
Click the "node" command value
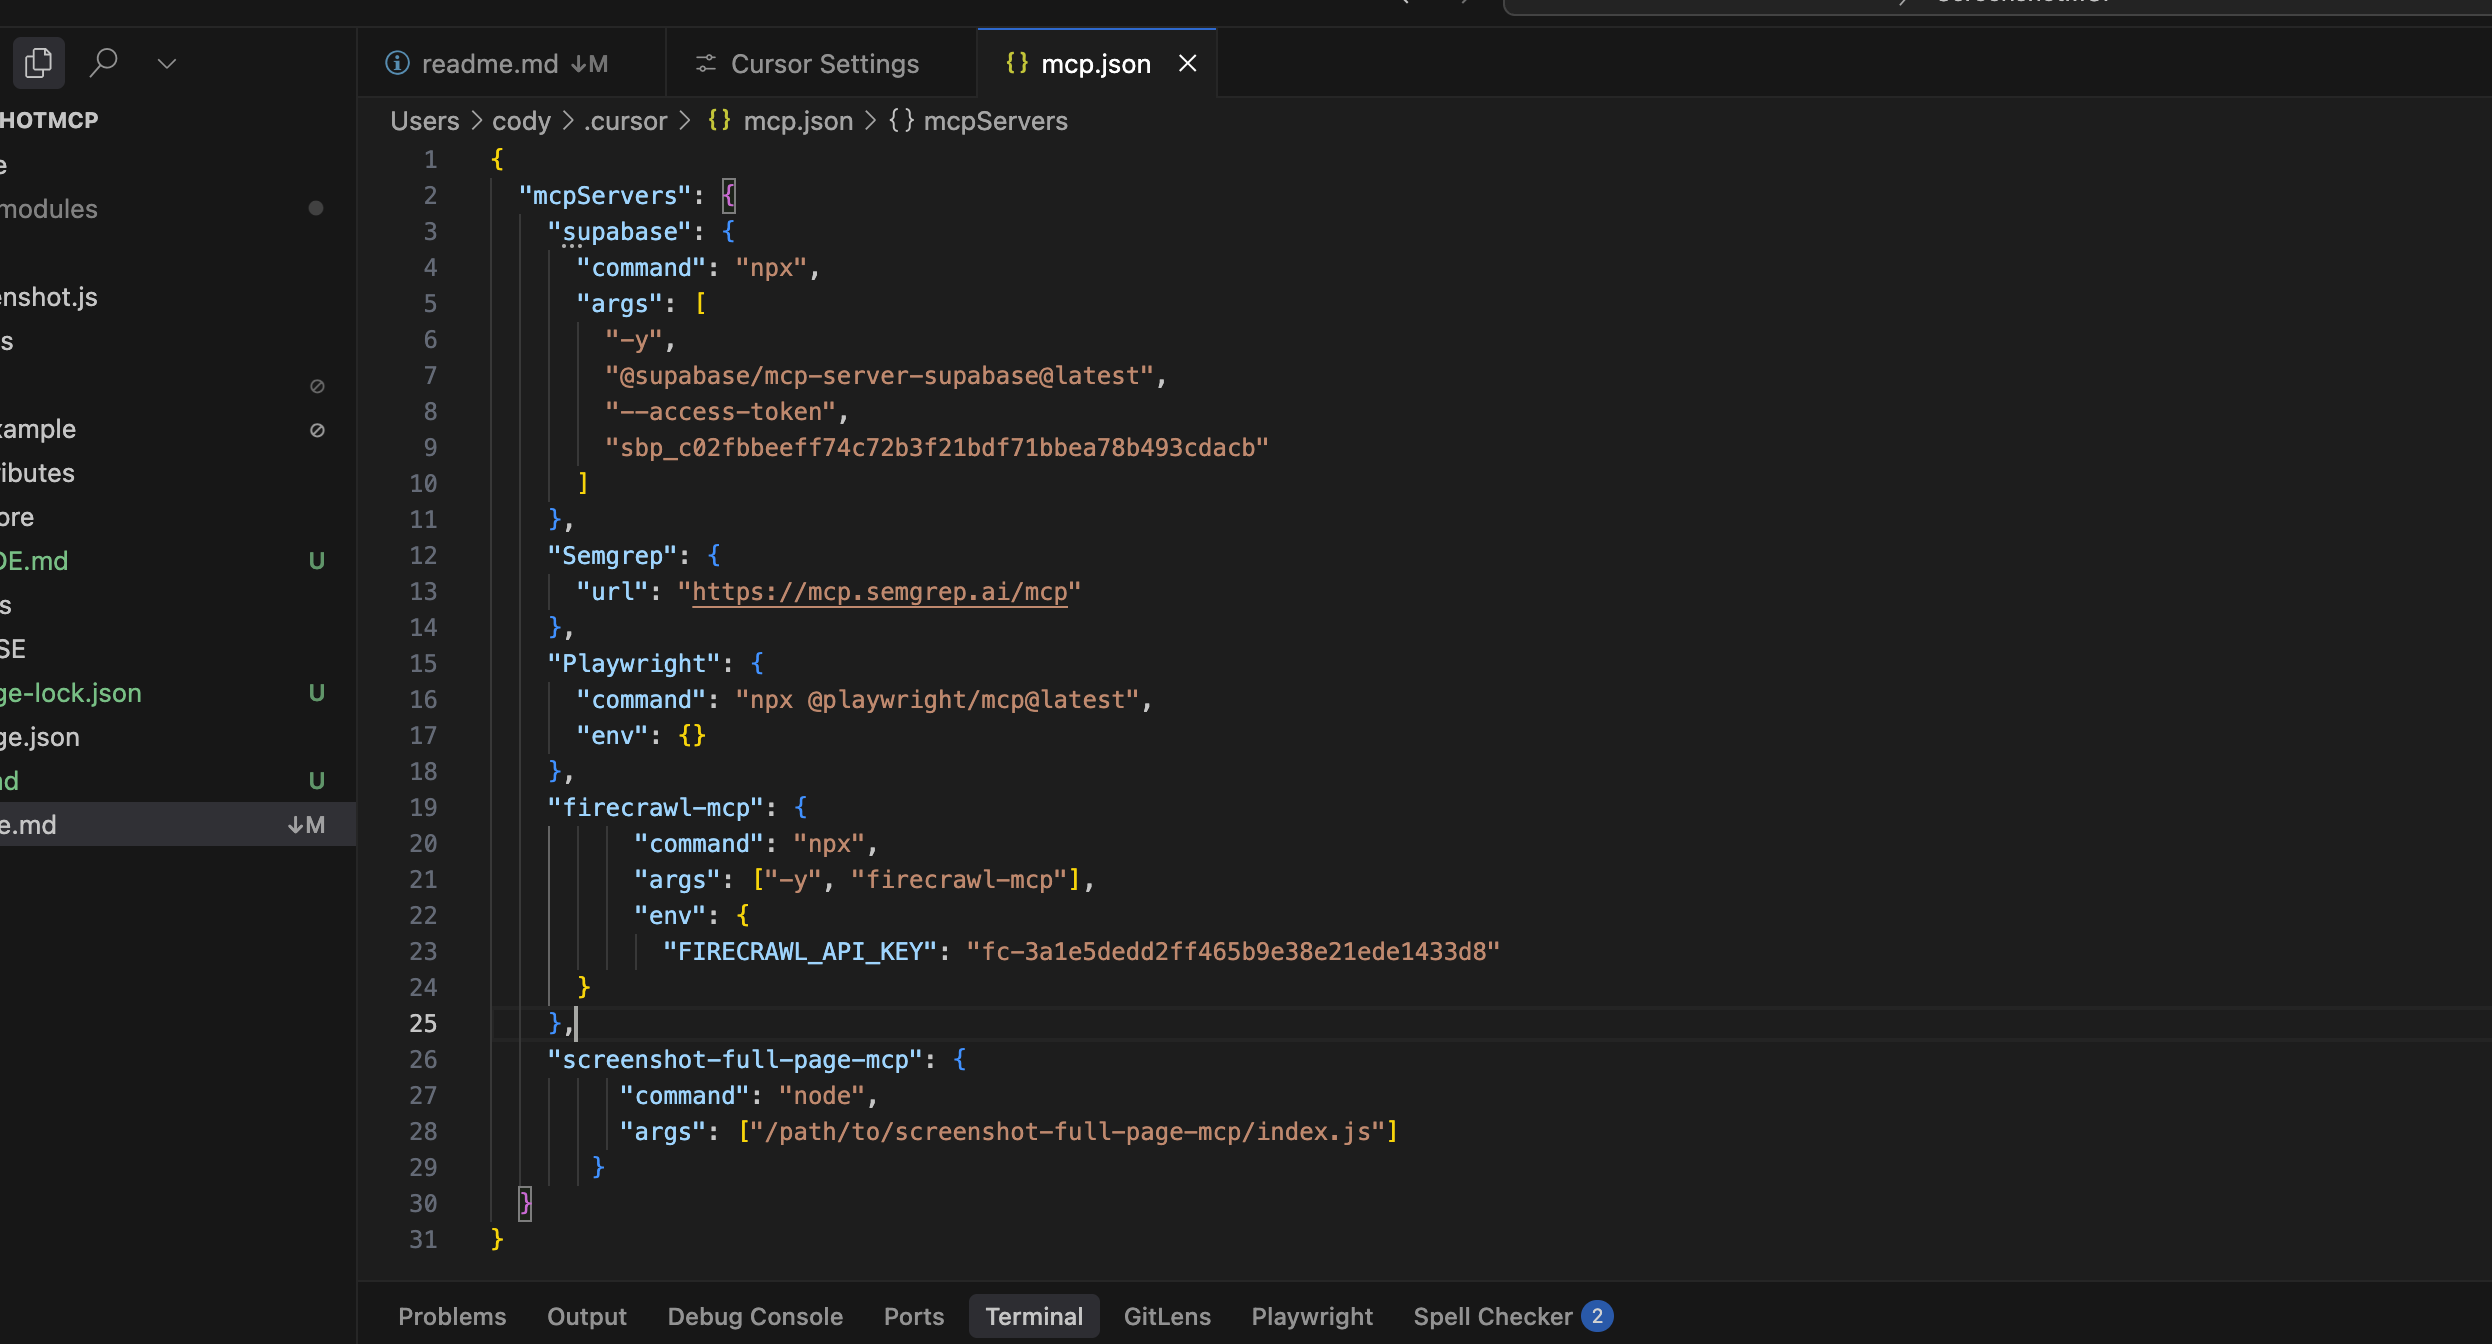point(822,1096)
